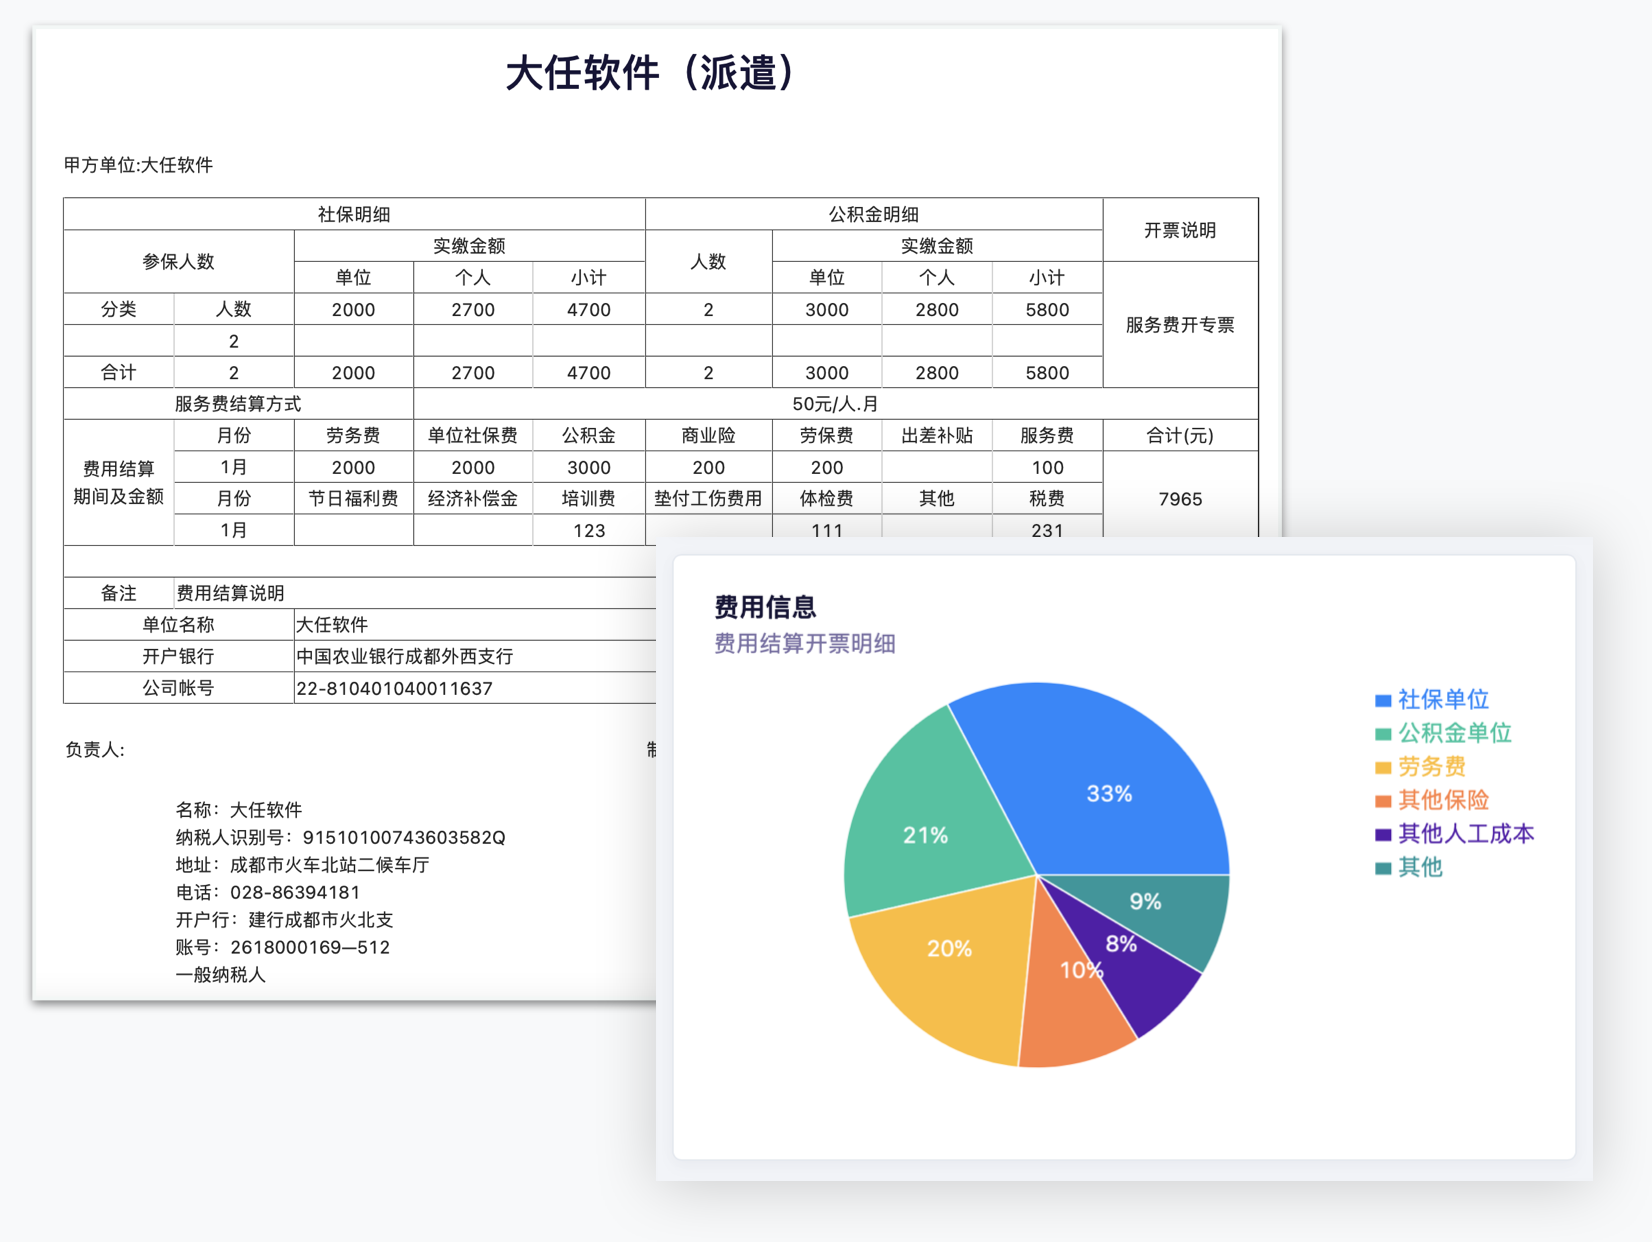Click the 账号：2618000169—512 line
The image size is (1652, 1242).
(282, 947)
